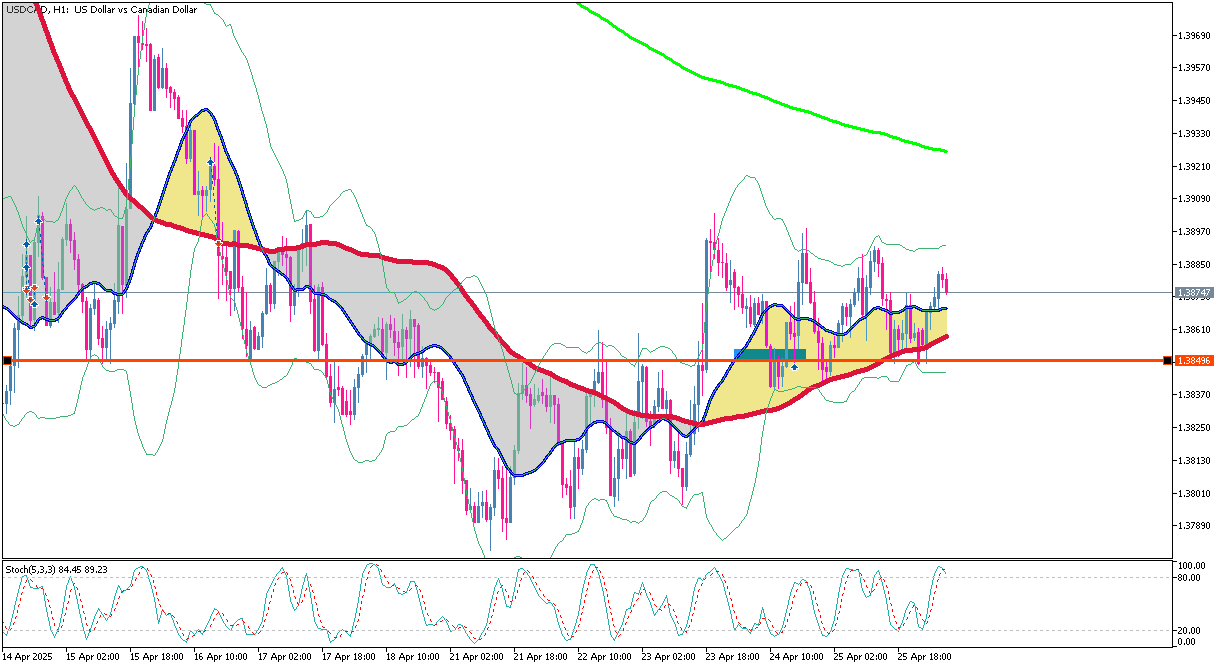Click the "21 Apr 18:00" time label
The height and width of the screenshot is (668, 1225).
tap(540, 658)
